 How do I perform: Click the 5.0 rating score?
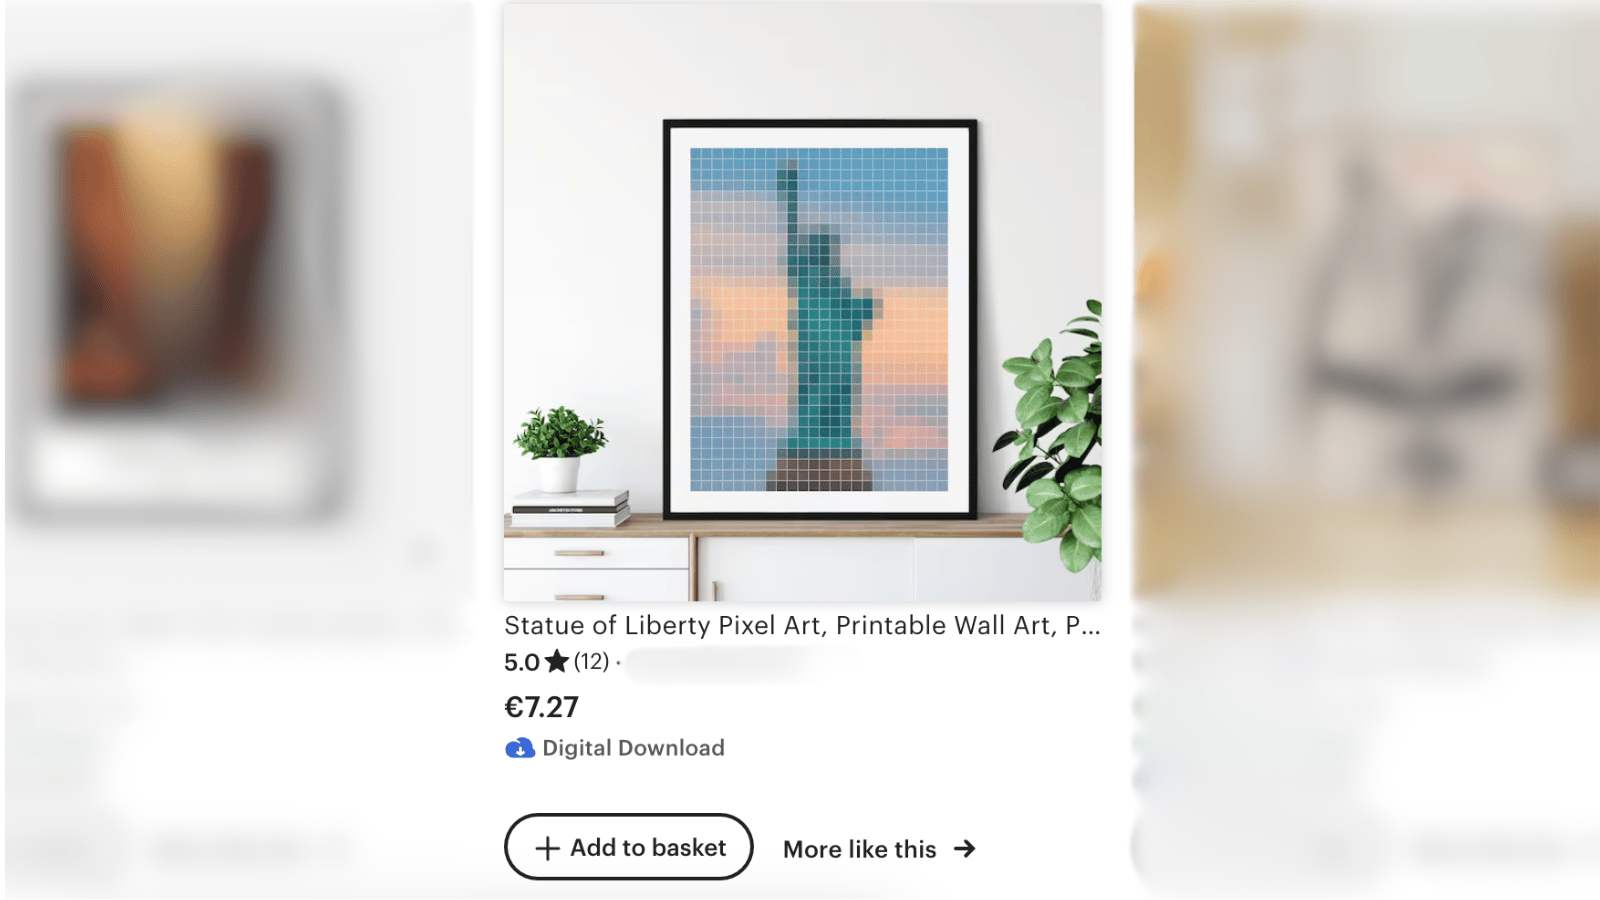[522, 662]
